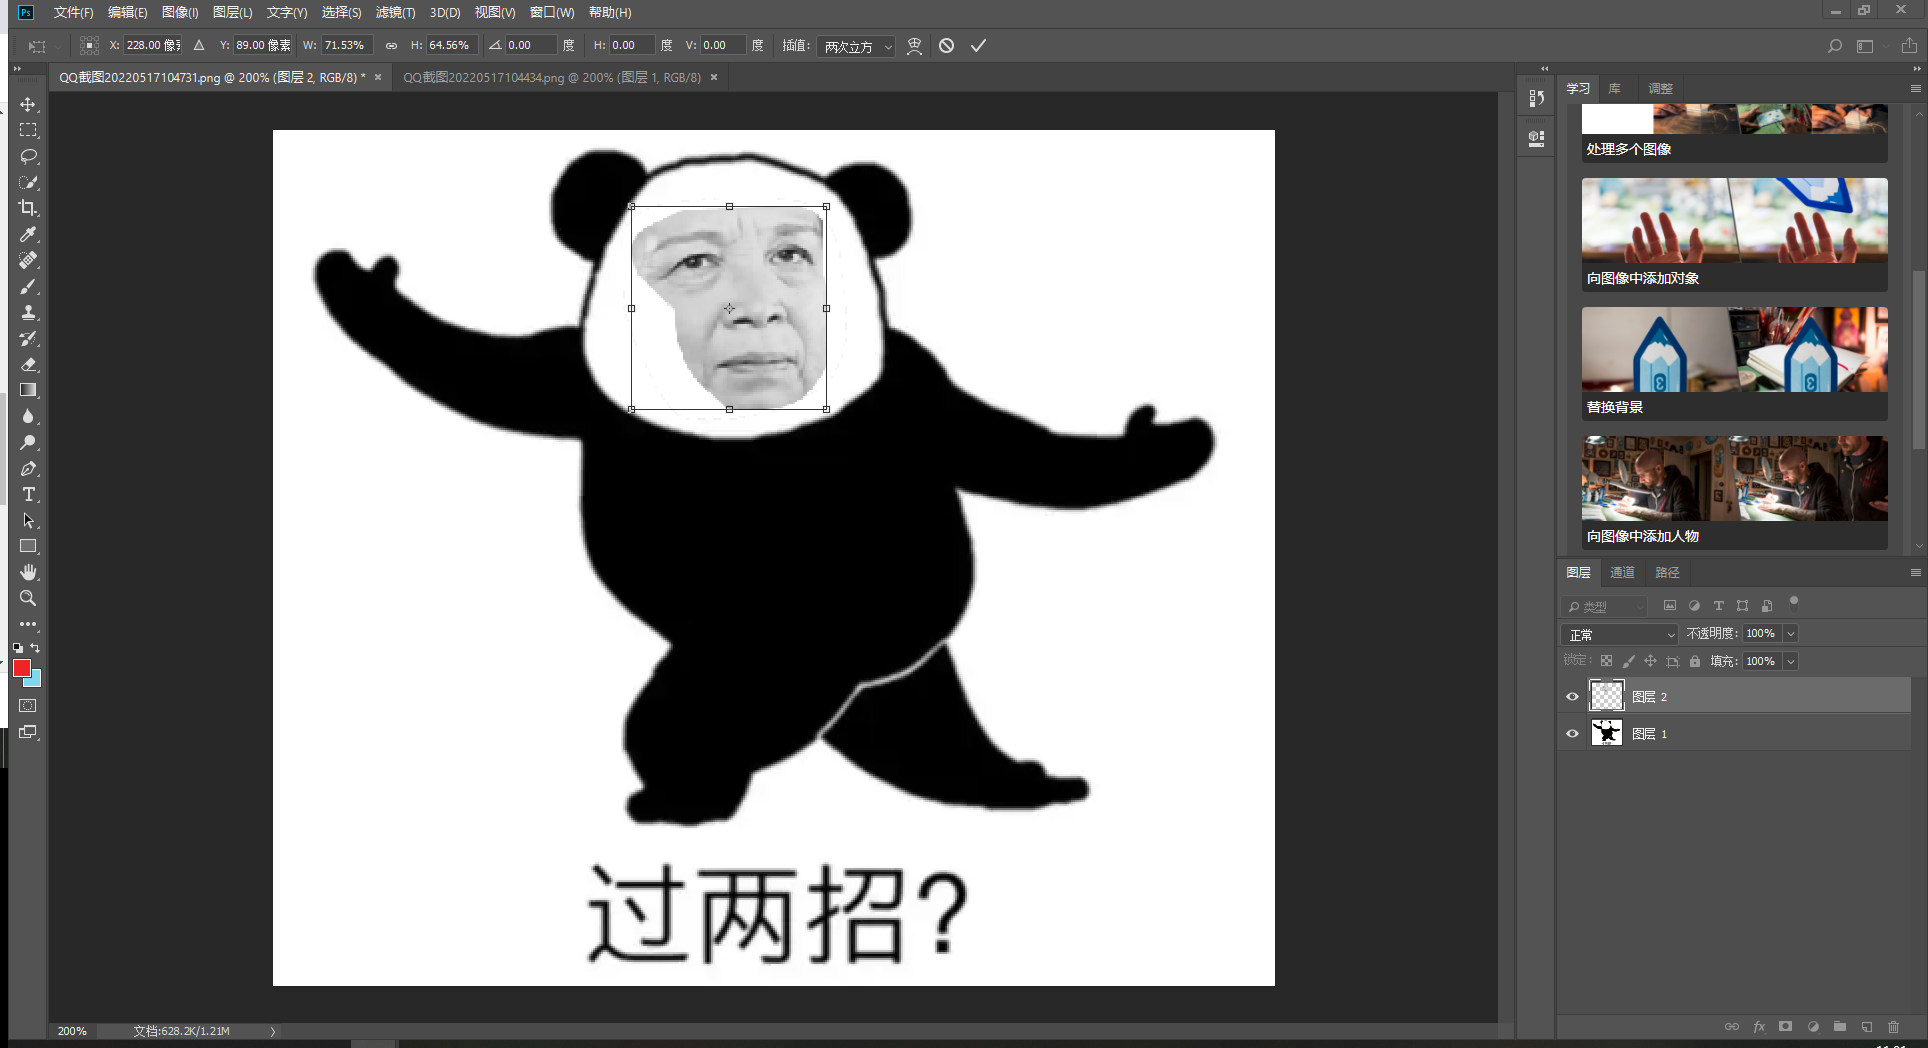Toggle lock image pixels brush icon
This screenshot has width=1928, height=1048.
[1628, 661]
